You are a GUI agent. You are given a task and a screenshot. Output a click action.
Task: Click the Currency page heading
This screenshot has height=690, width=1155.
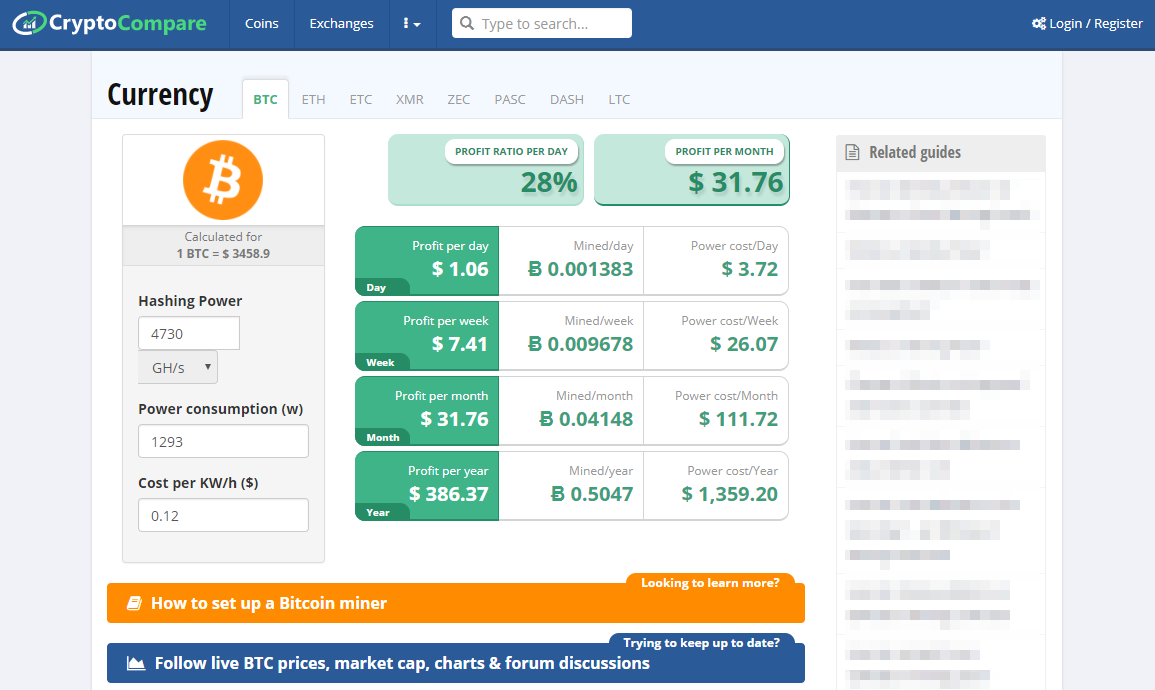(160, 95)
